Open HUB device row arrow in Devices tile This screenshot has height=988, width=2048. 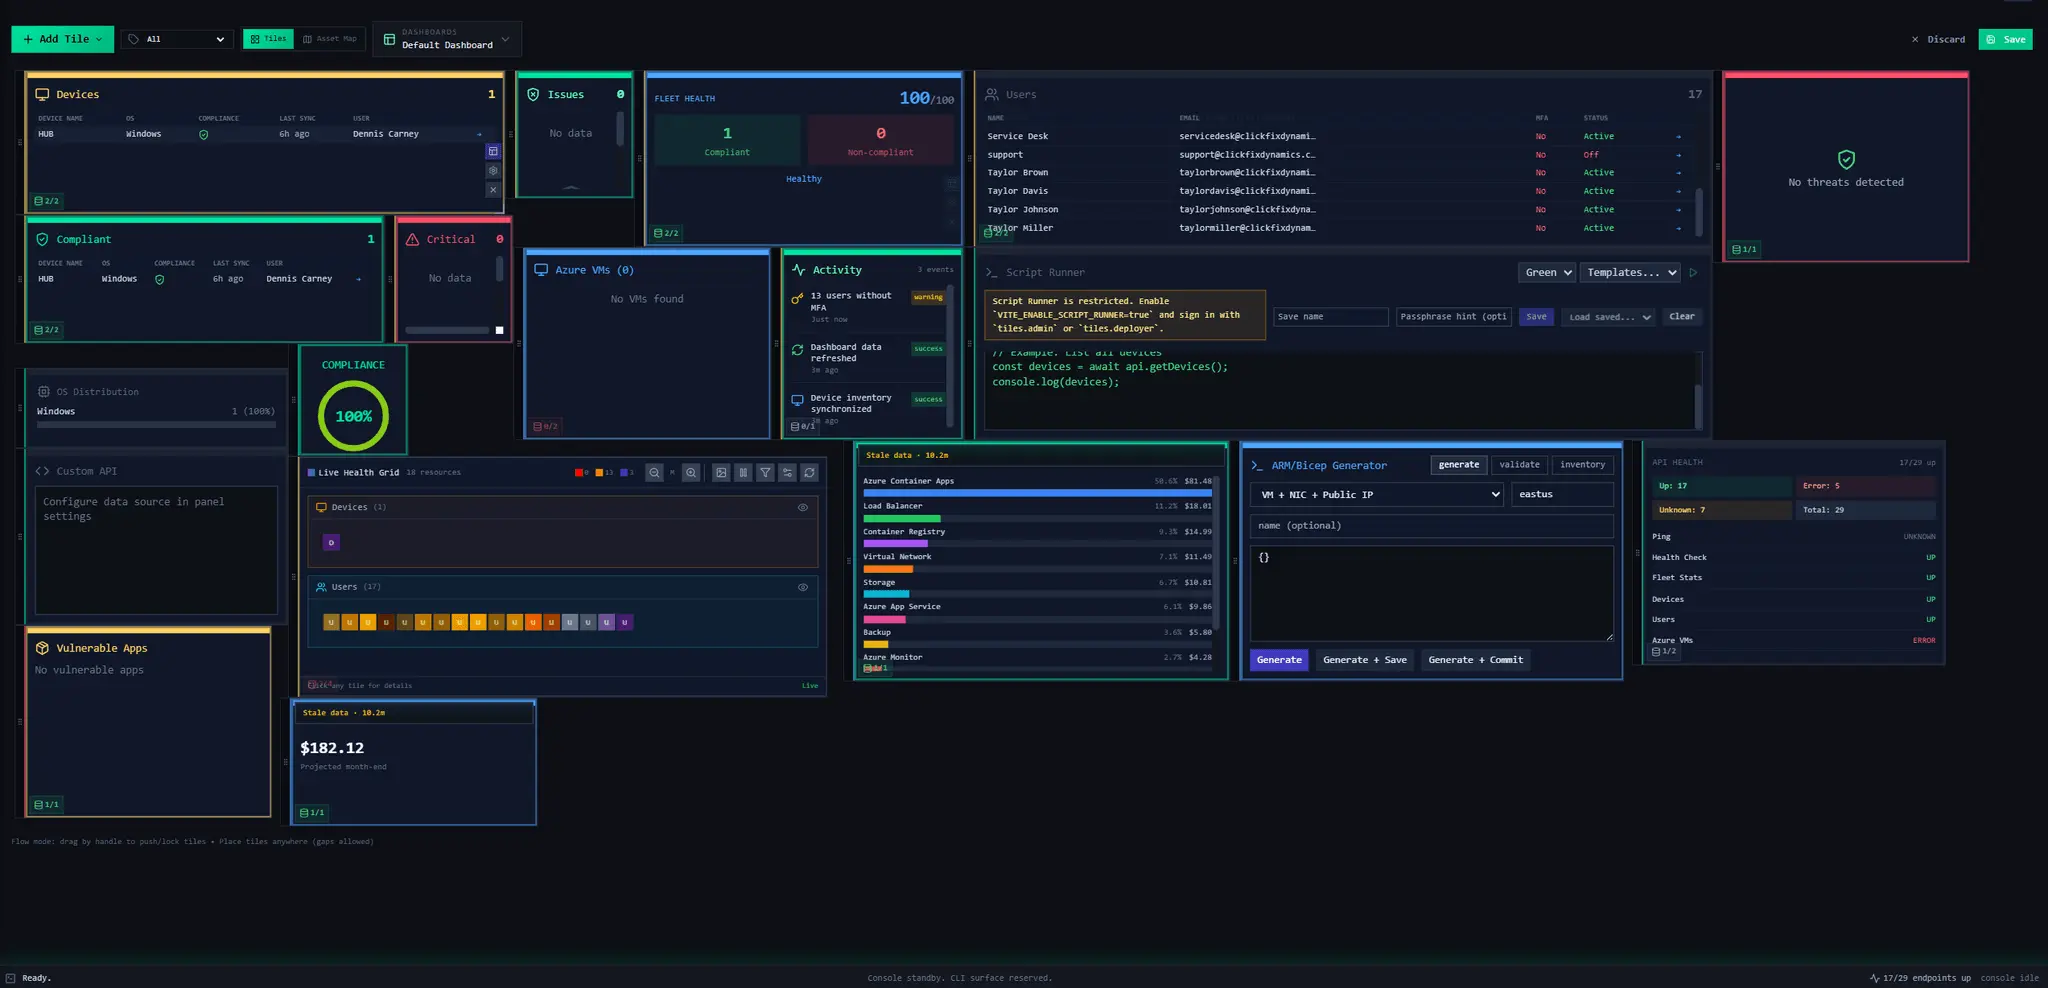point(479,134)
